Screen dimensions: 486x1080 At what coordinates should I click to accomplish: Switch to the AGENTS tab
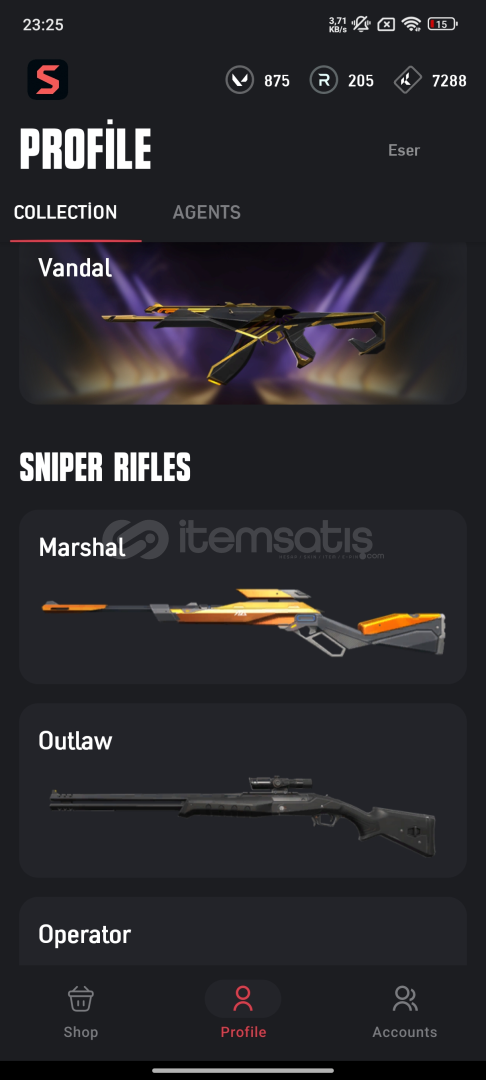[x=207, y=212]
